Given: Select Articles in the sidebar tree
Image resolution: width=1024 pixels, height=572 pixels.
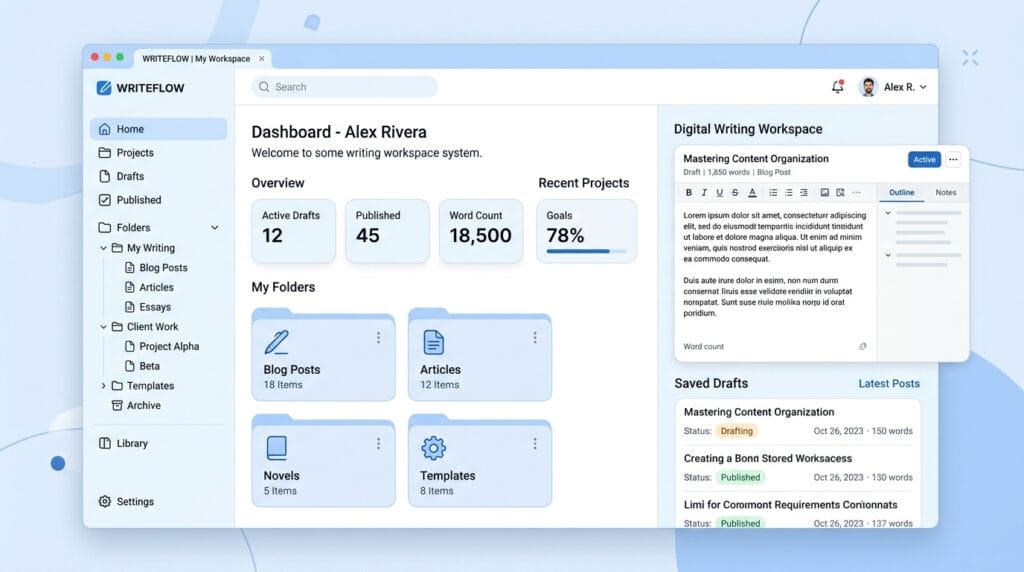Looking at the screenshot, I should (x=150, y=287).
